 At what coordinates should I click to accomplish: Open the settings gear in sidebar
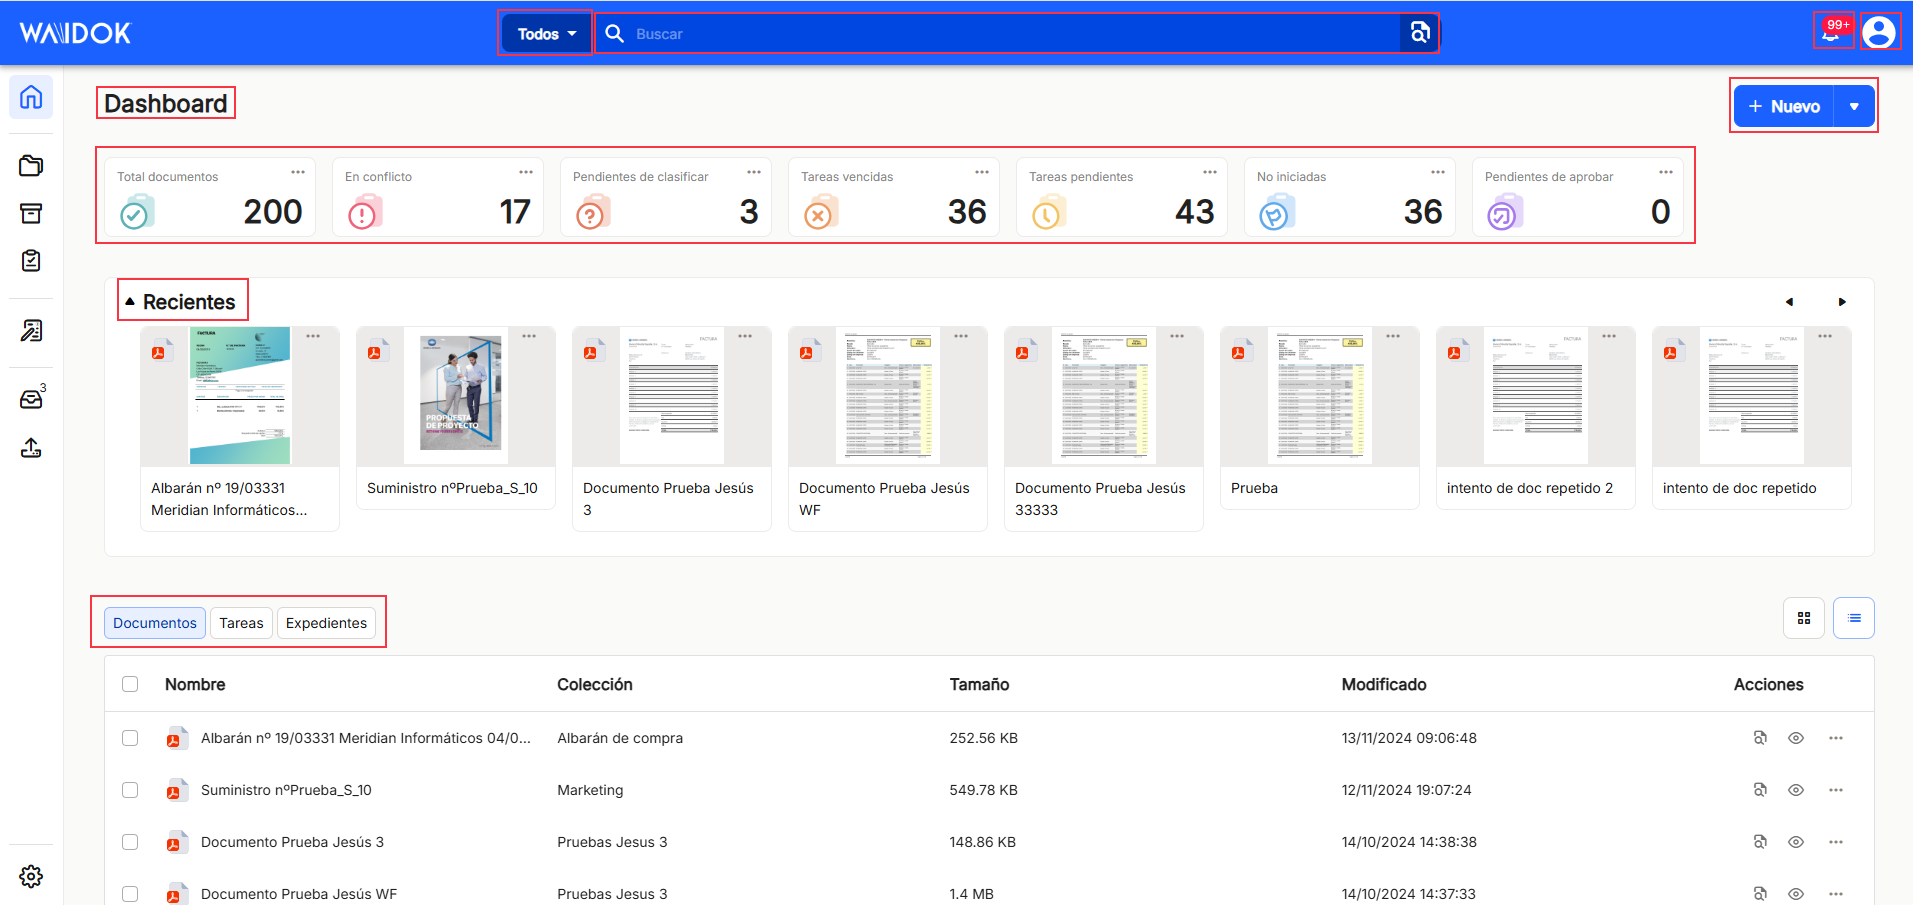pyautogui.click(x=31, y=876)
